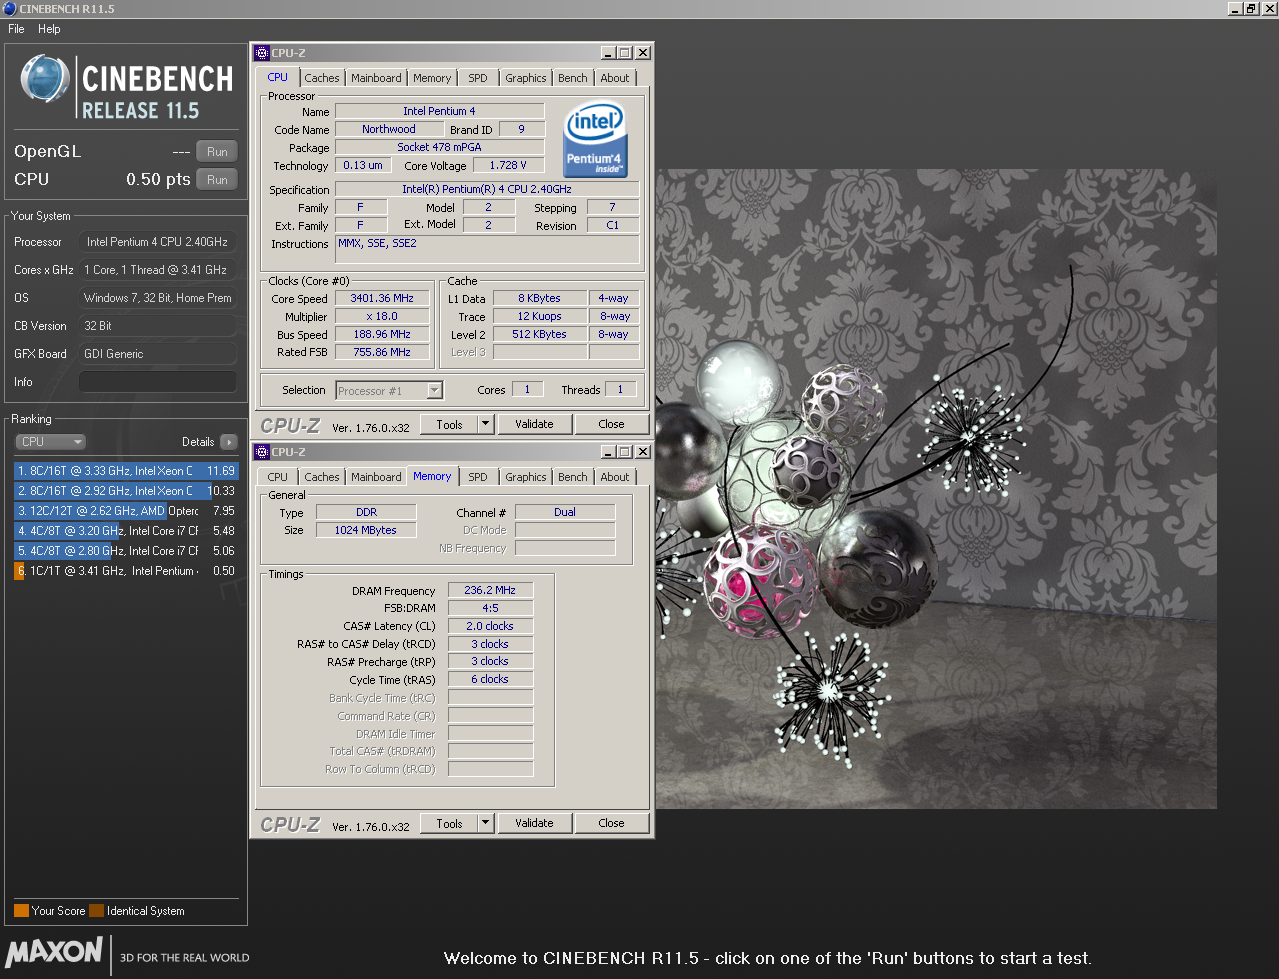
Task: Click the empty Info field
Action: (158, 382)
